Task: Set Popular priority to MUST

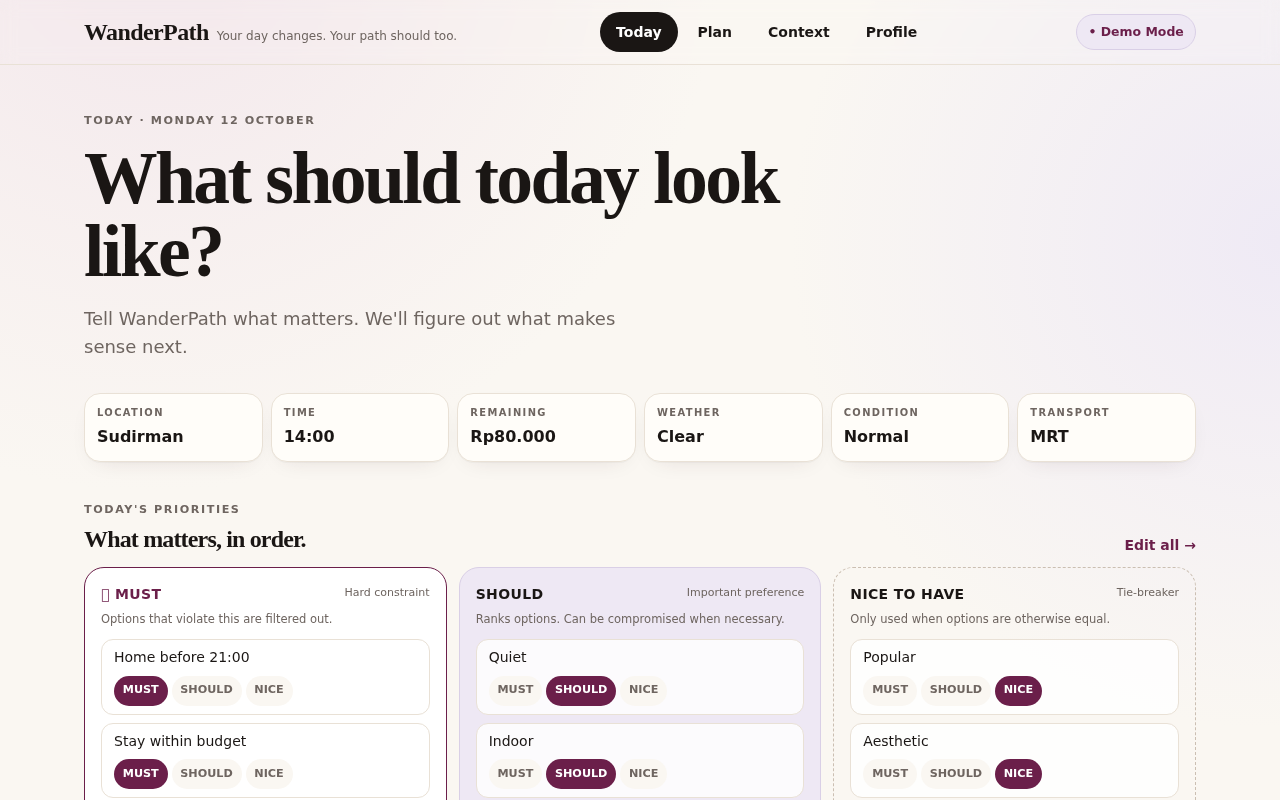Action: pyautogui.click(x=890, y=690)
